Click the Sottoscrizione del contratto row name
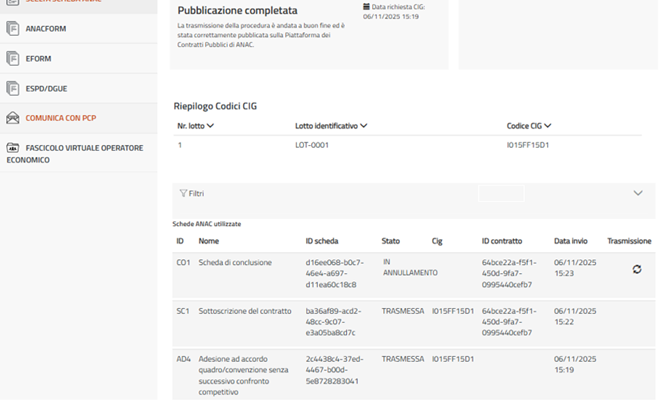The width and height of the screenshot is (668, 403). (244, 312)
